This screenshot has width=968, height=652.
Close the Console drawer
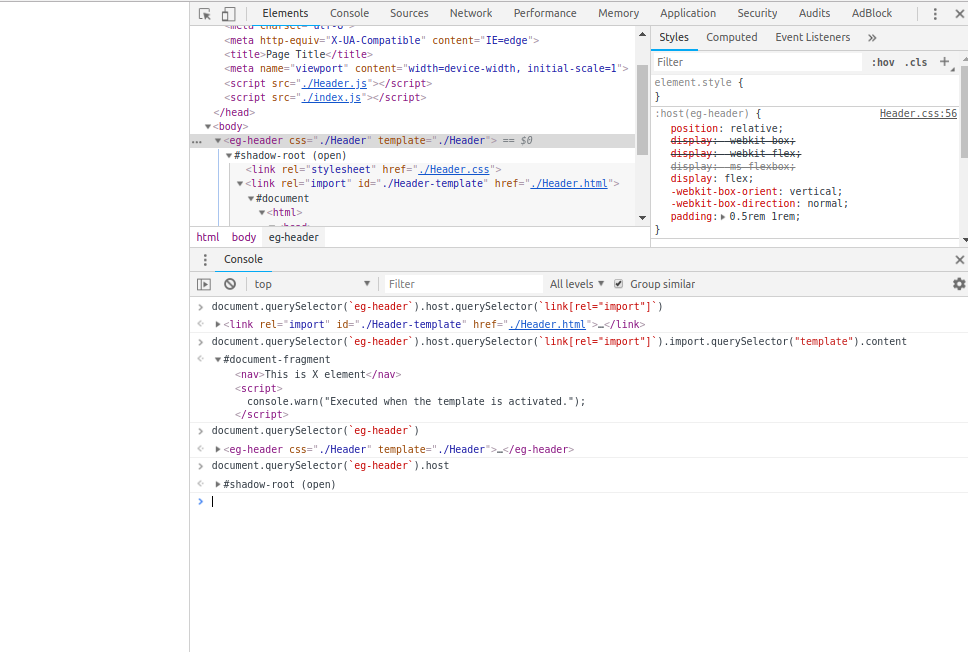tap(959, 260)
